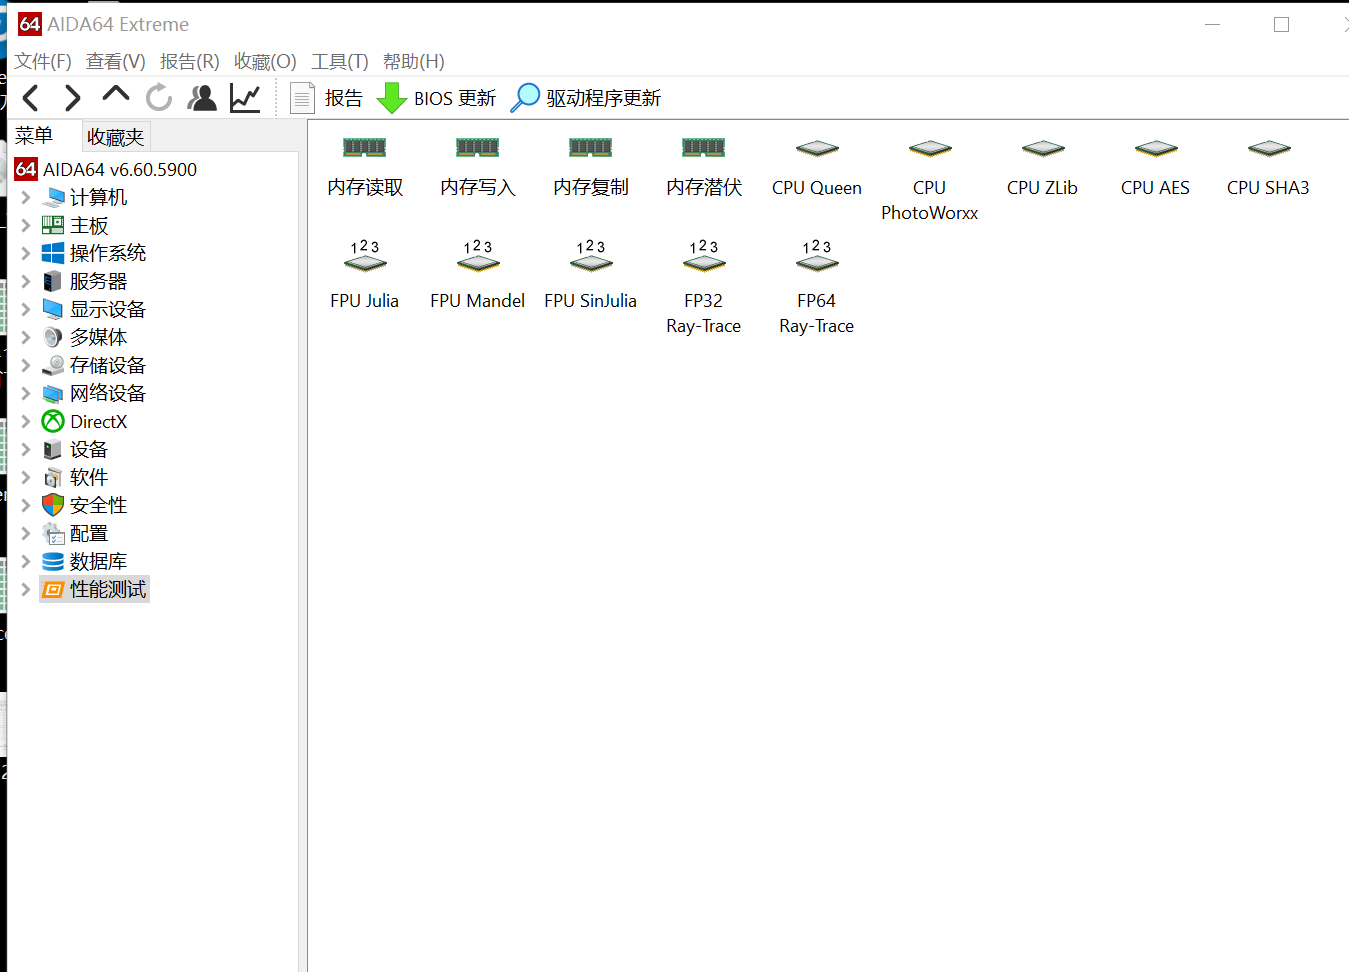Click the 驱动程序更新 driver update button
Viewport: 1349px width, 972px height.
tap(586, 98)
